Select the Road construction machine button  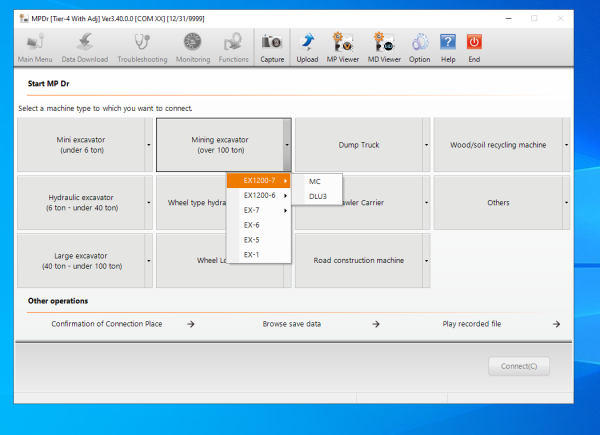(359, 260)
